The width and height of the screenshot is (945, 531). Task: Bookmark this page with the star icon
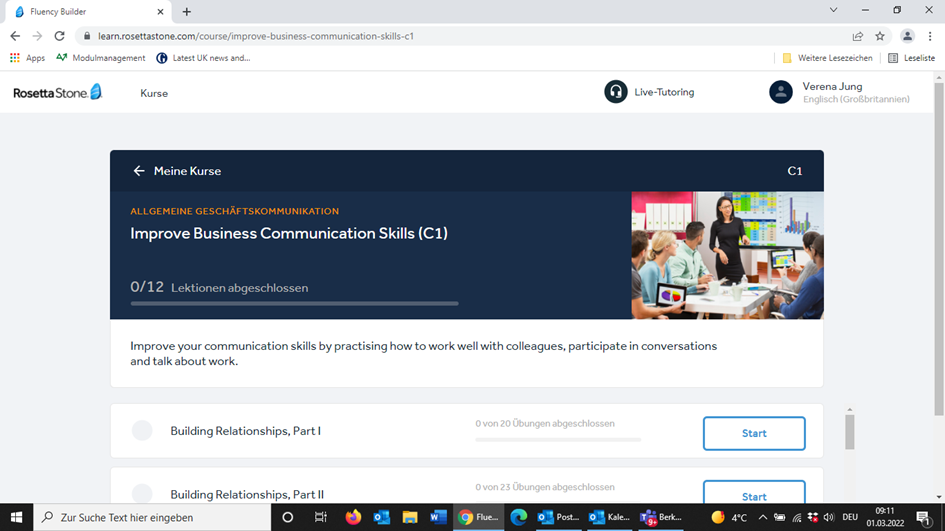(x=880, y=36)
